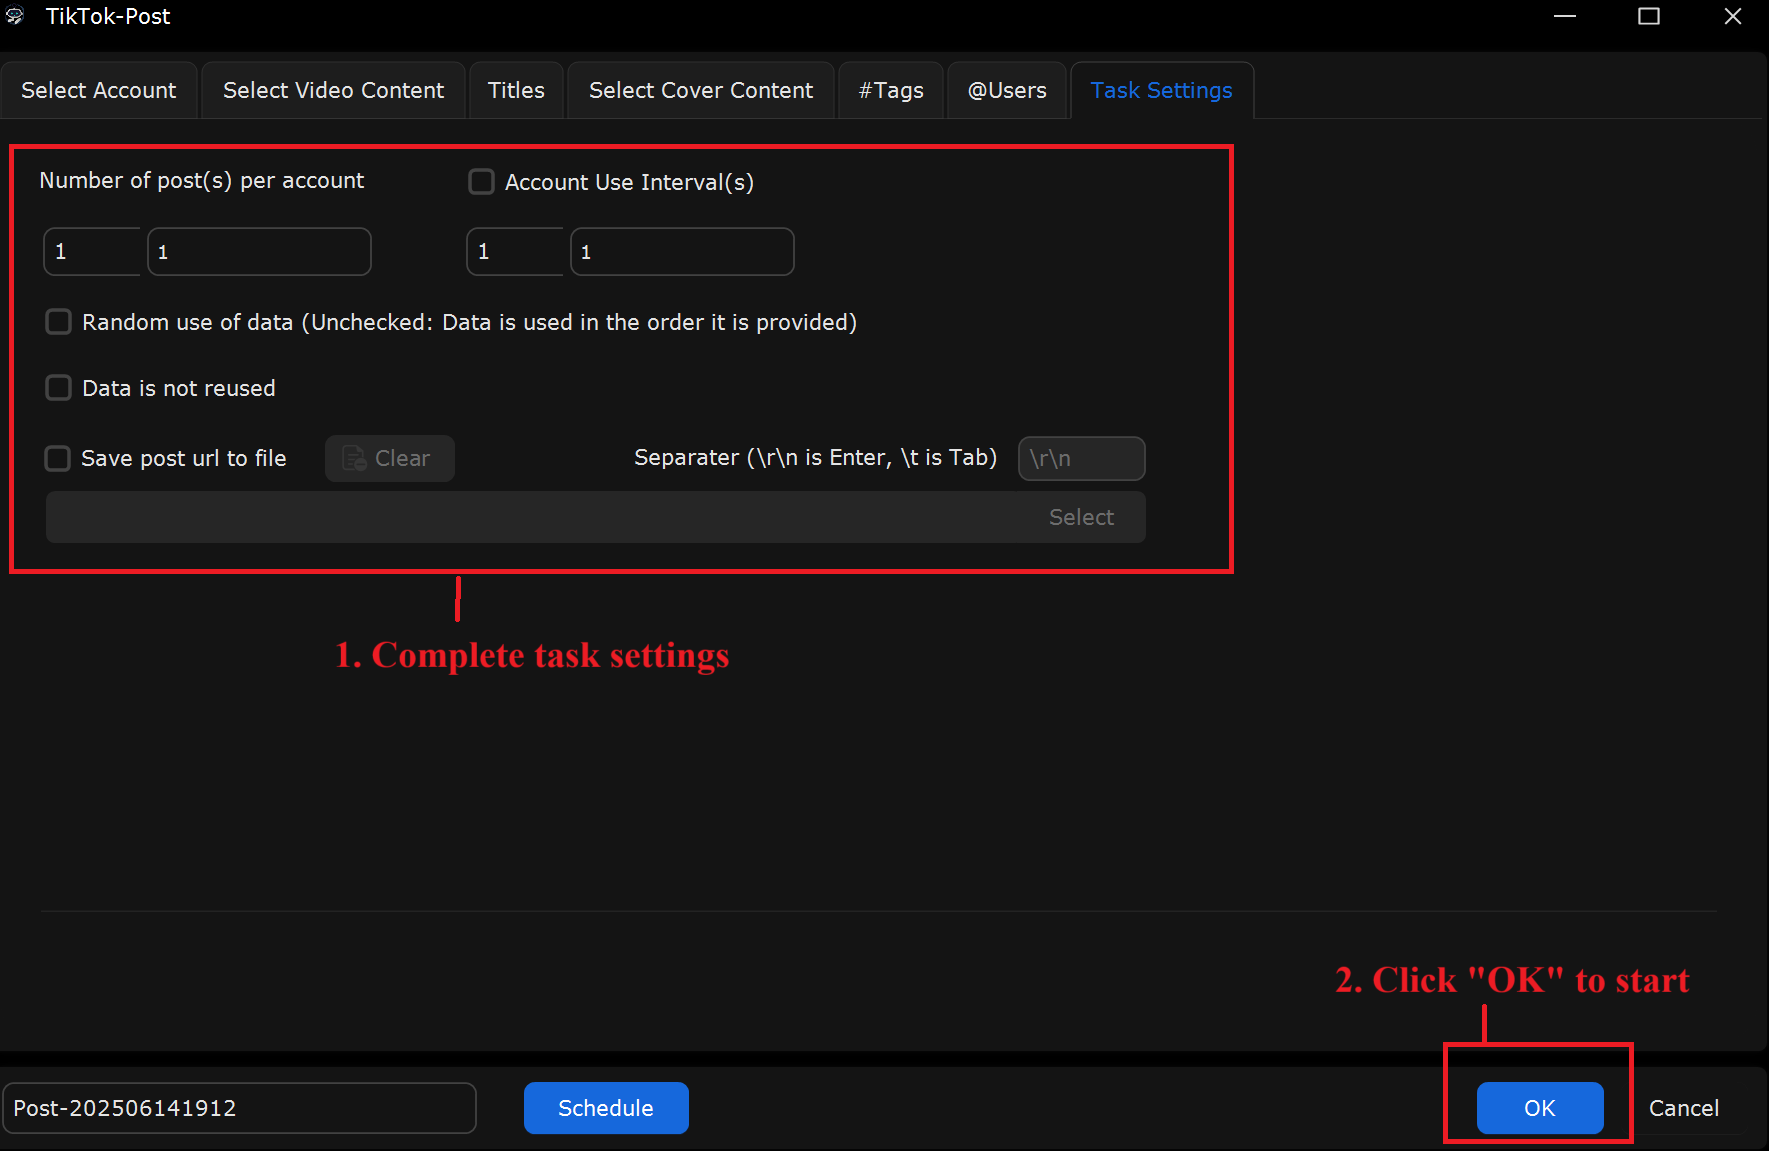Edit task name Post-202506141912 field
The image size is (1769, 1151).
pos(239,1108)
